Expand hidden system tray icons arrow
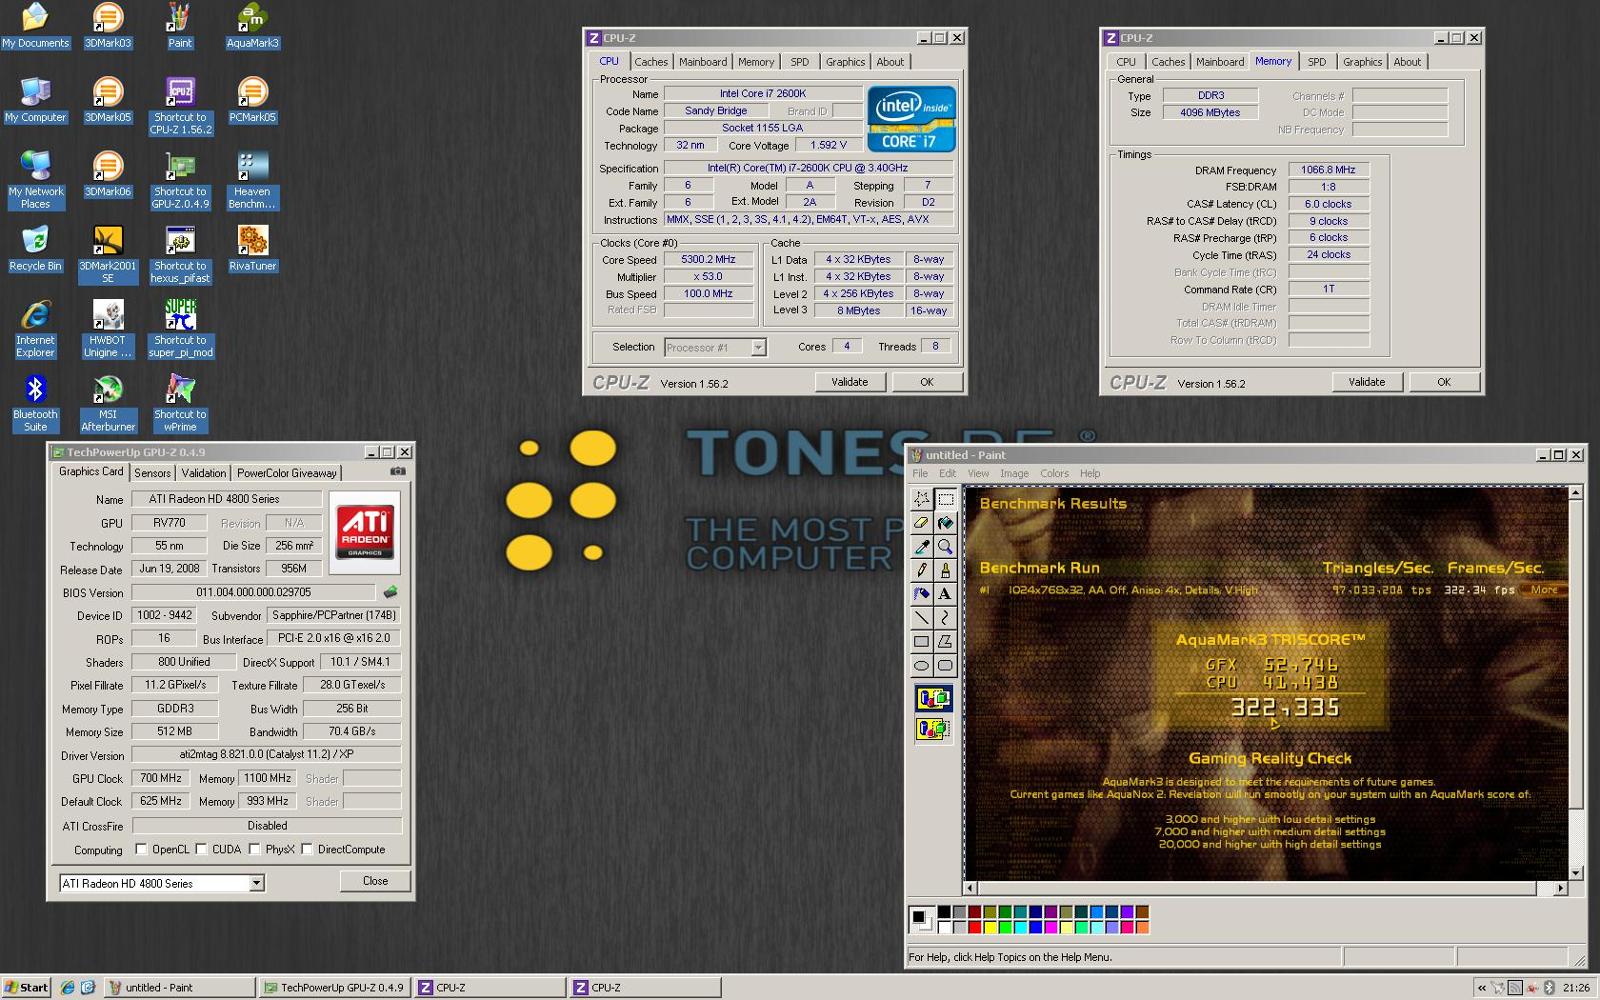Image resolution: width=1600 pixels, height=1000 pixels. tap(1482, 988)
